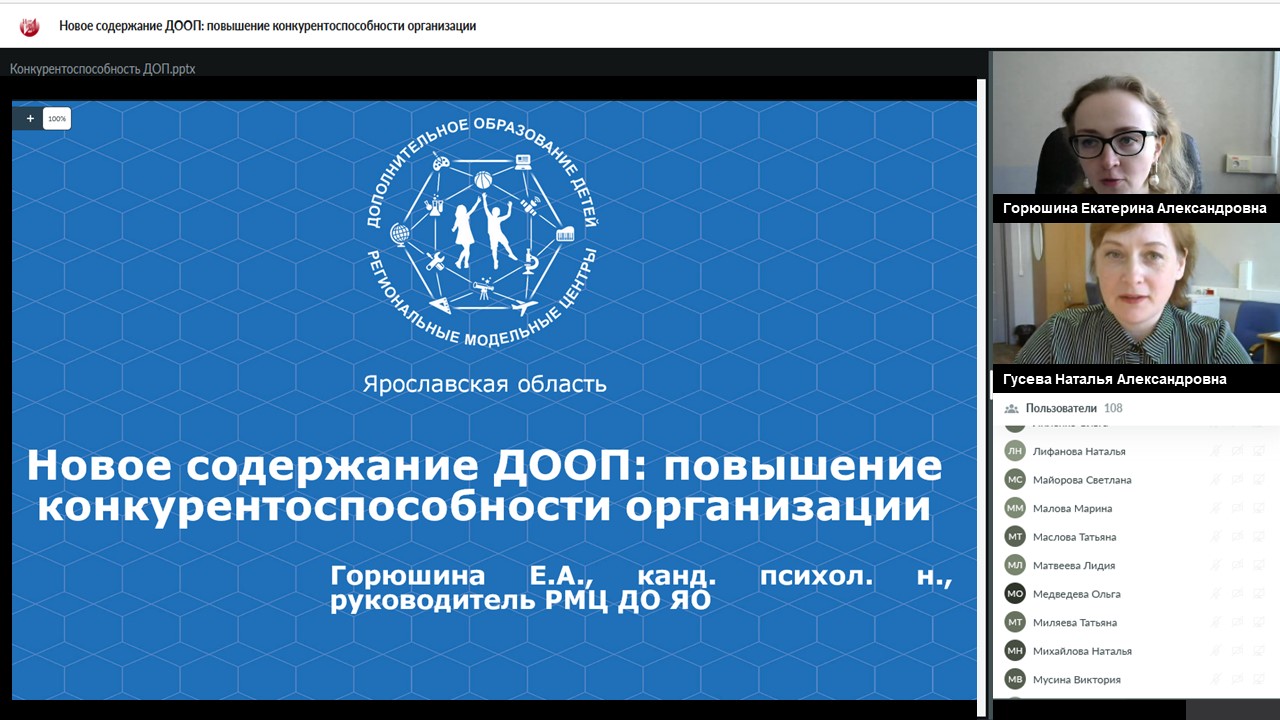Click the Конкурентоспособность ДОП.pptx file name

(x=102, y=69)
